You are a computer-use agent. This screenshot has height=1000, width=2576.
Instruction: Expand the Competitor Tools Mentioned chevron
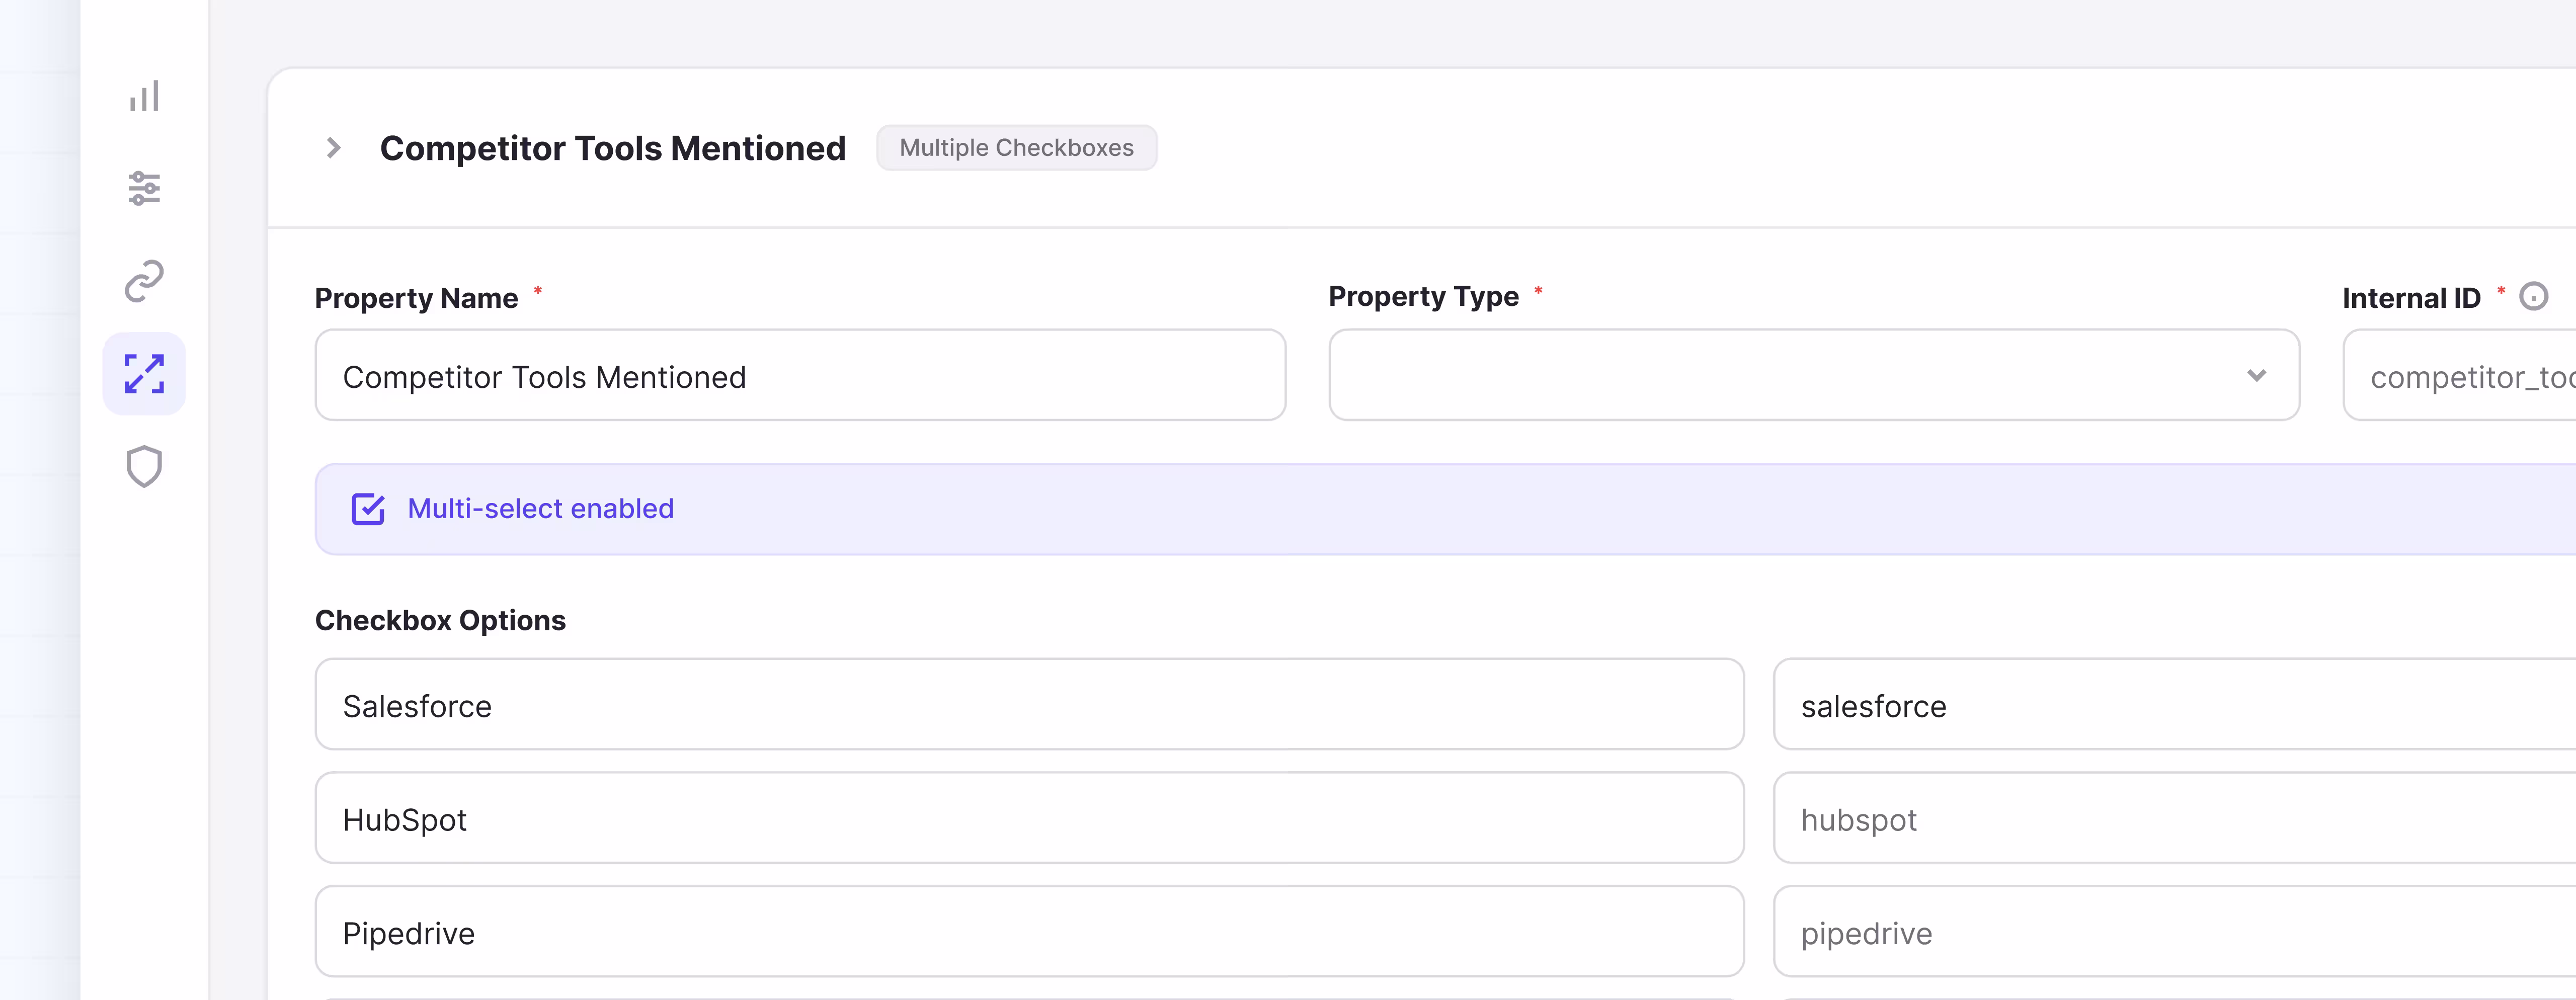(x=334, y=148)
